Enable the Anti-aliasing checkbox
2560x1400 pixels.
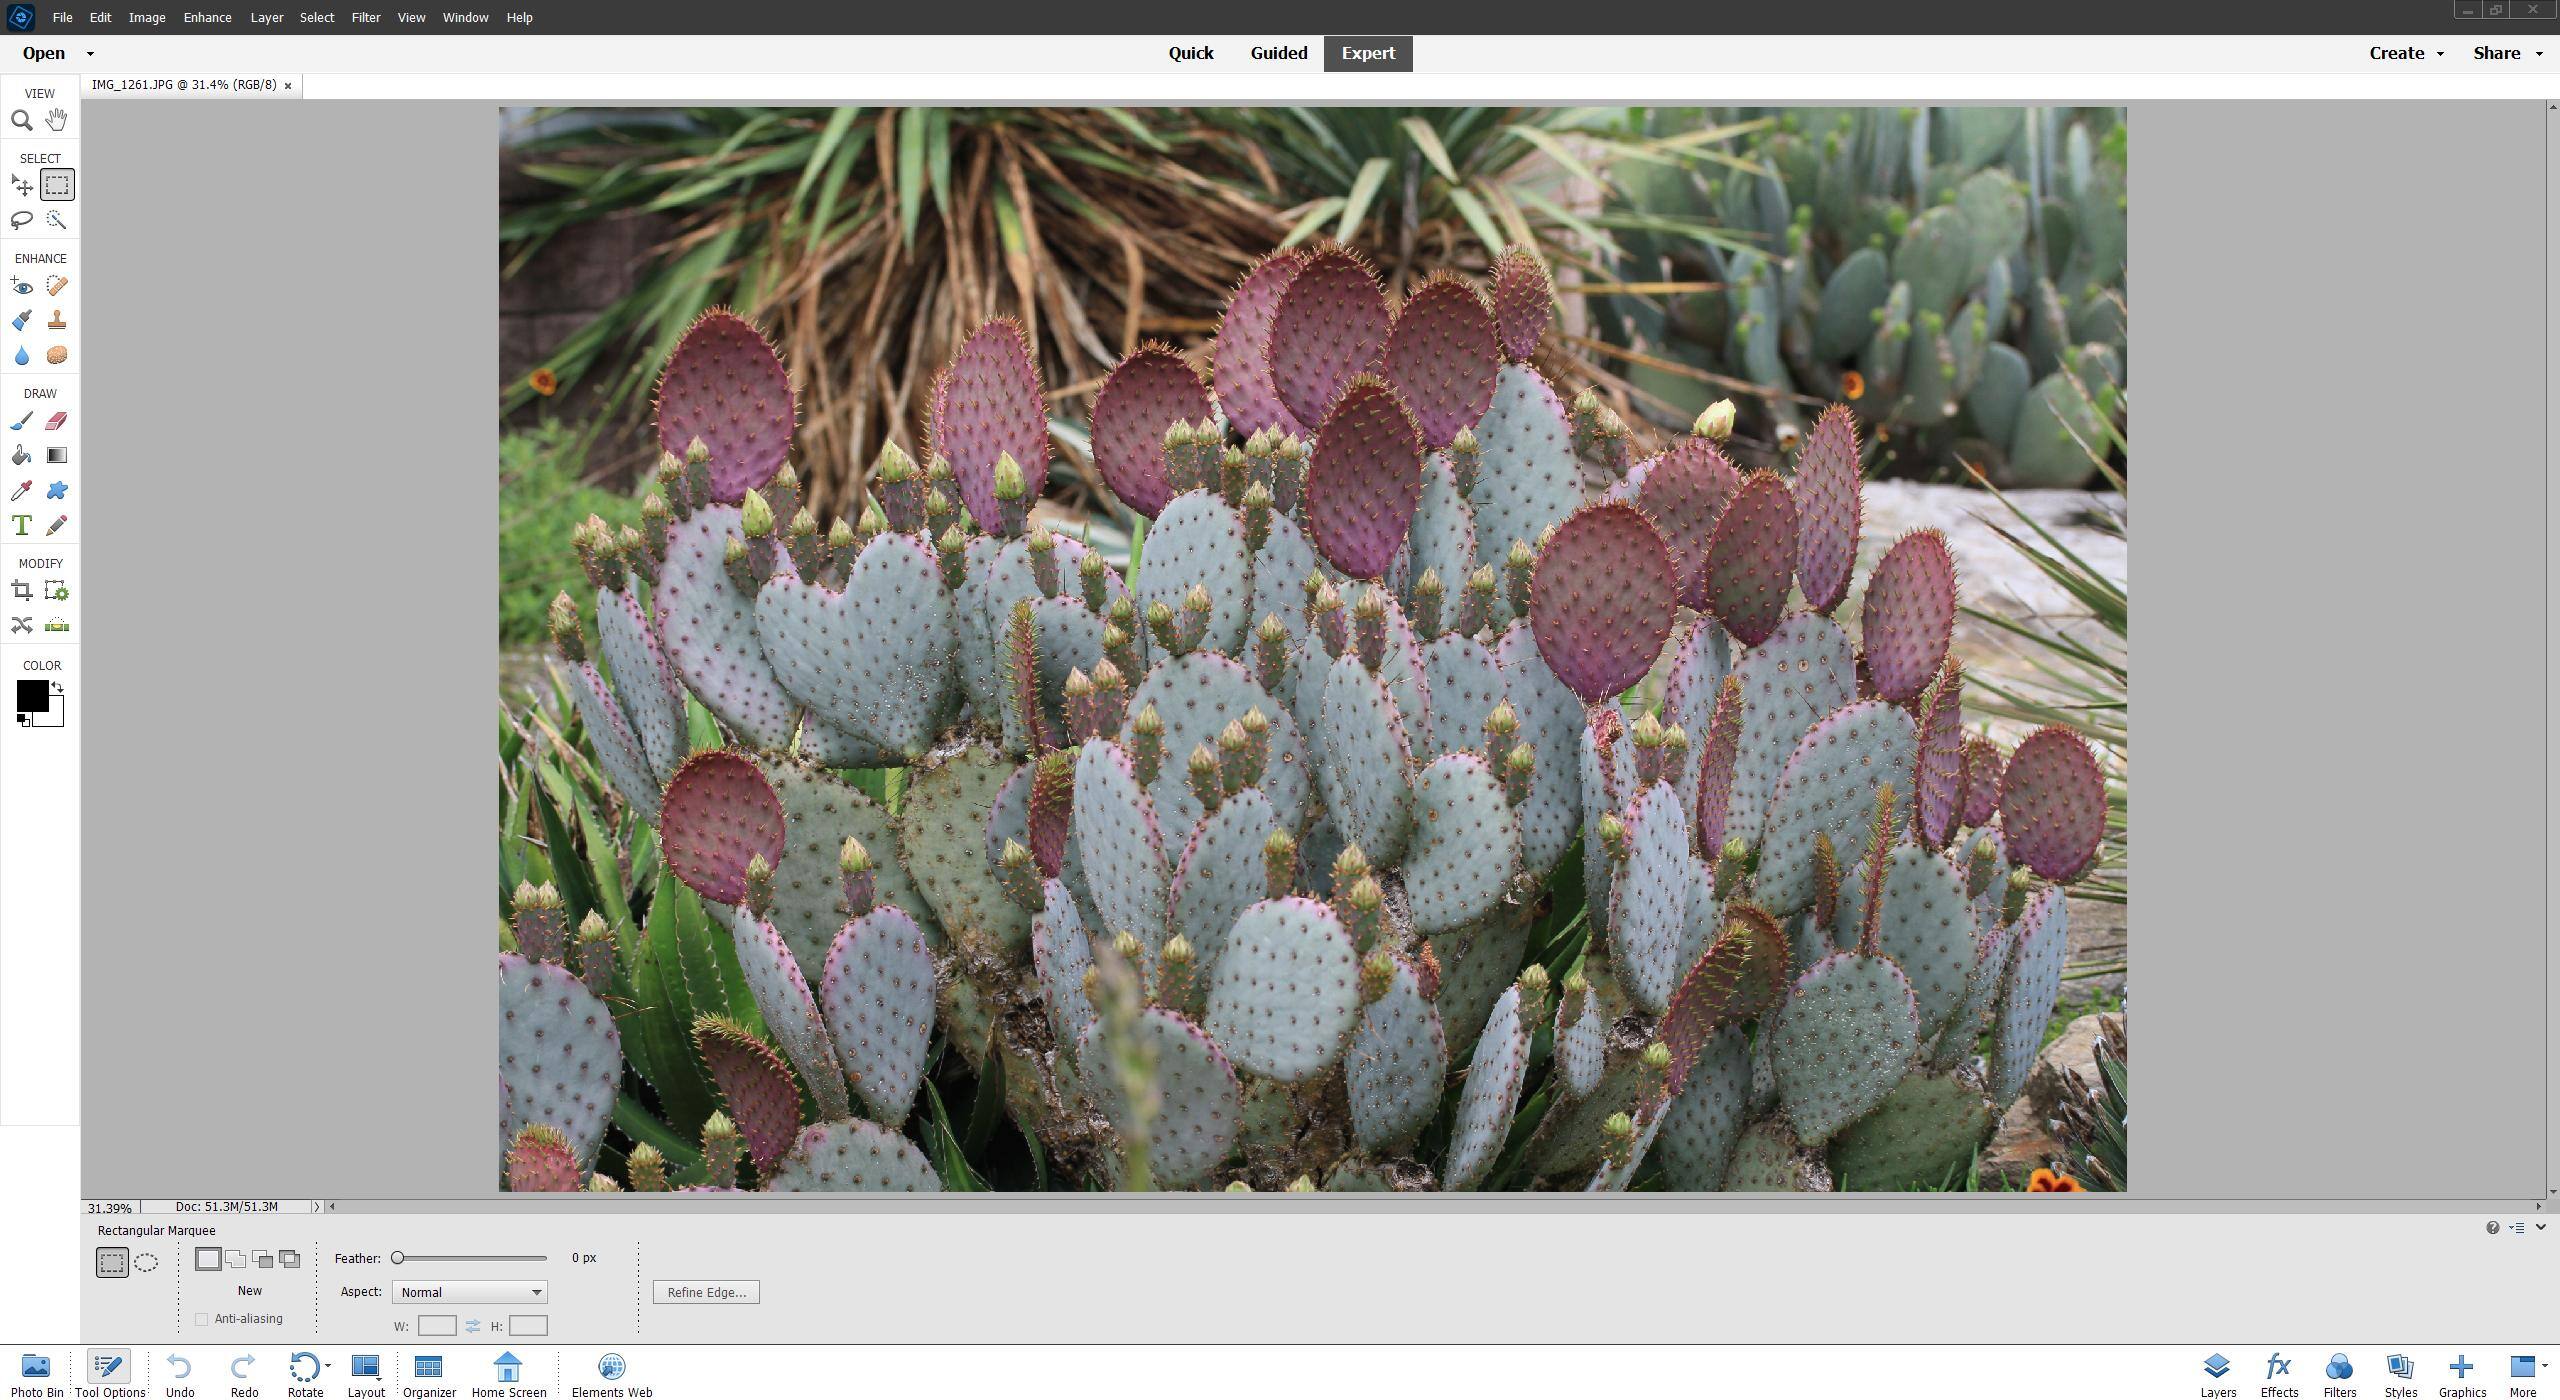(x=201, y=1318)
